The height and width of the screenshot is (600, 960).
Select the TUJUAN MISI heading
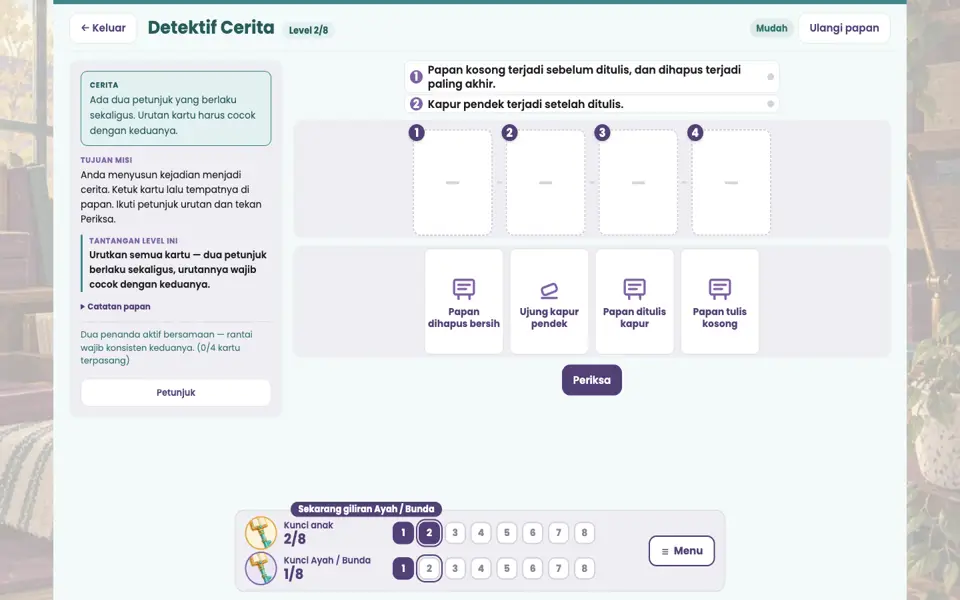(106, 160)
